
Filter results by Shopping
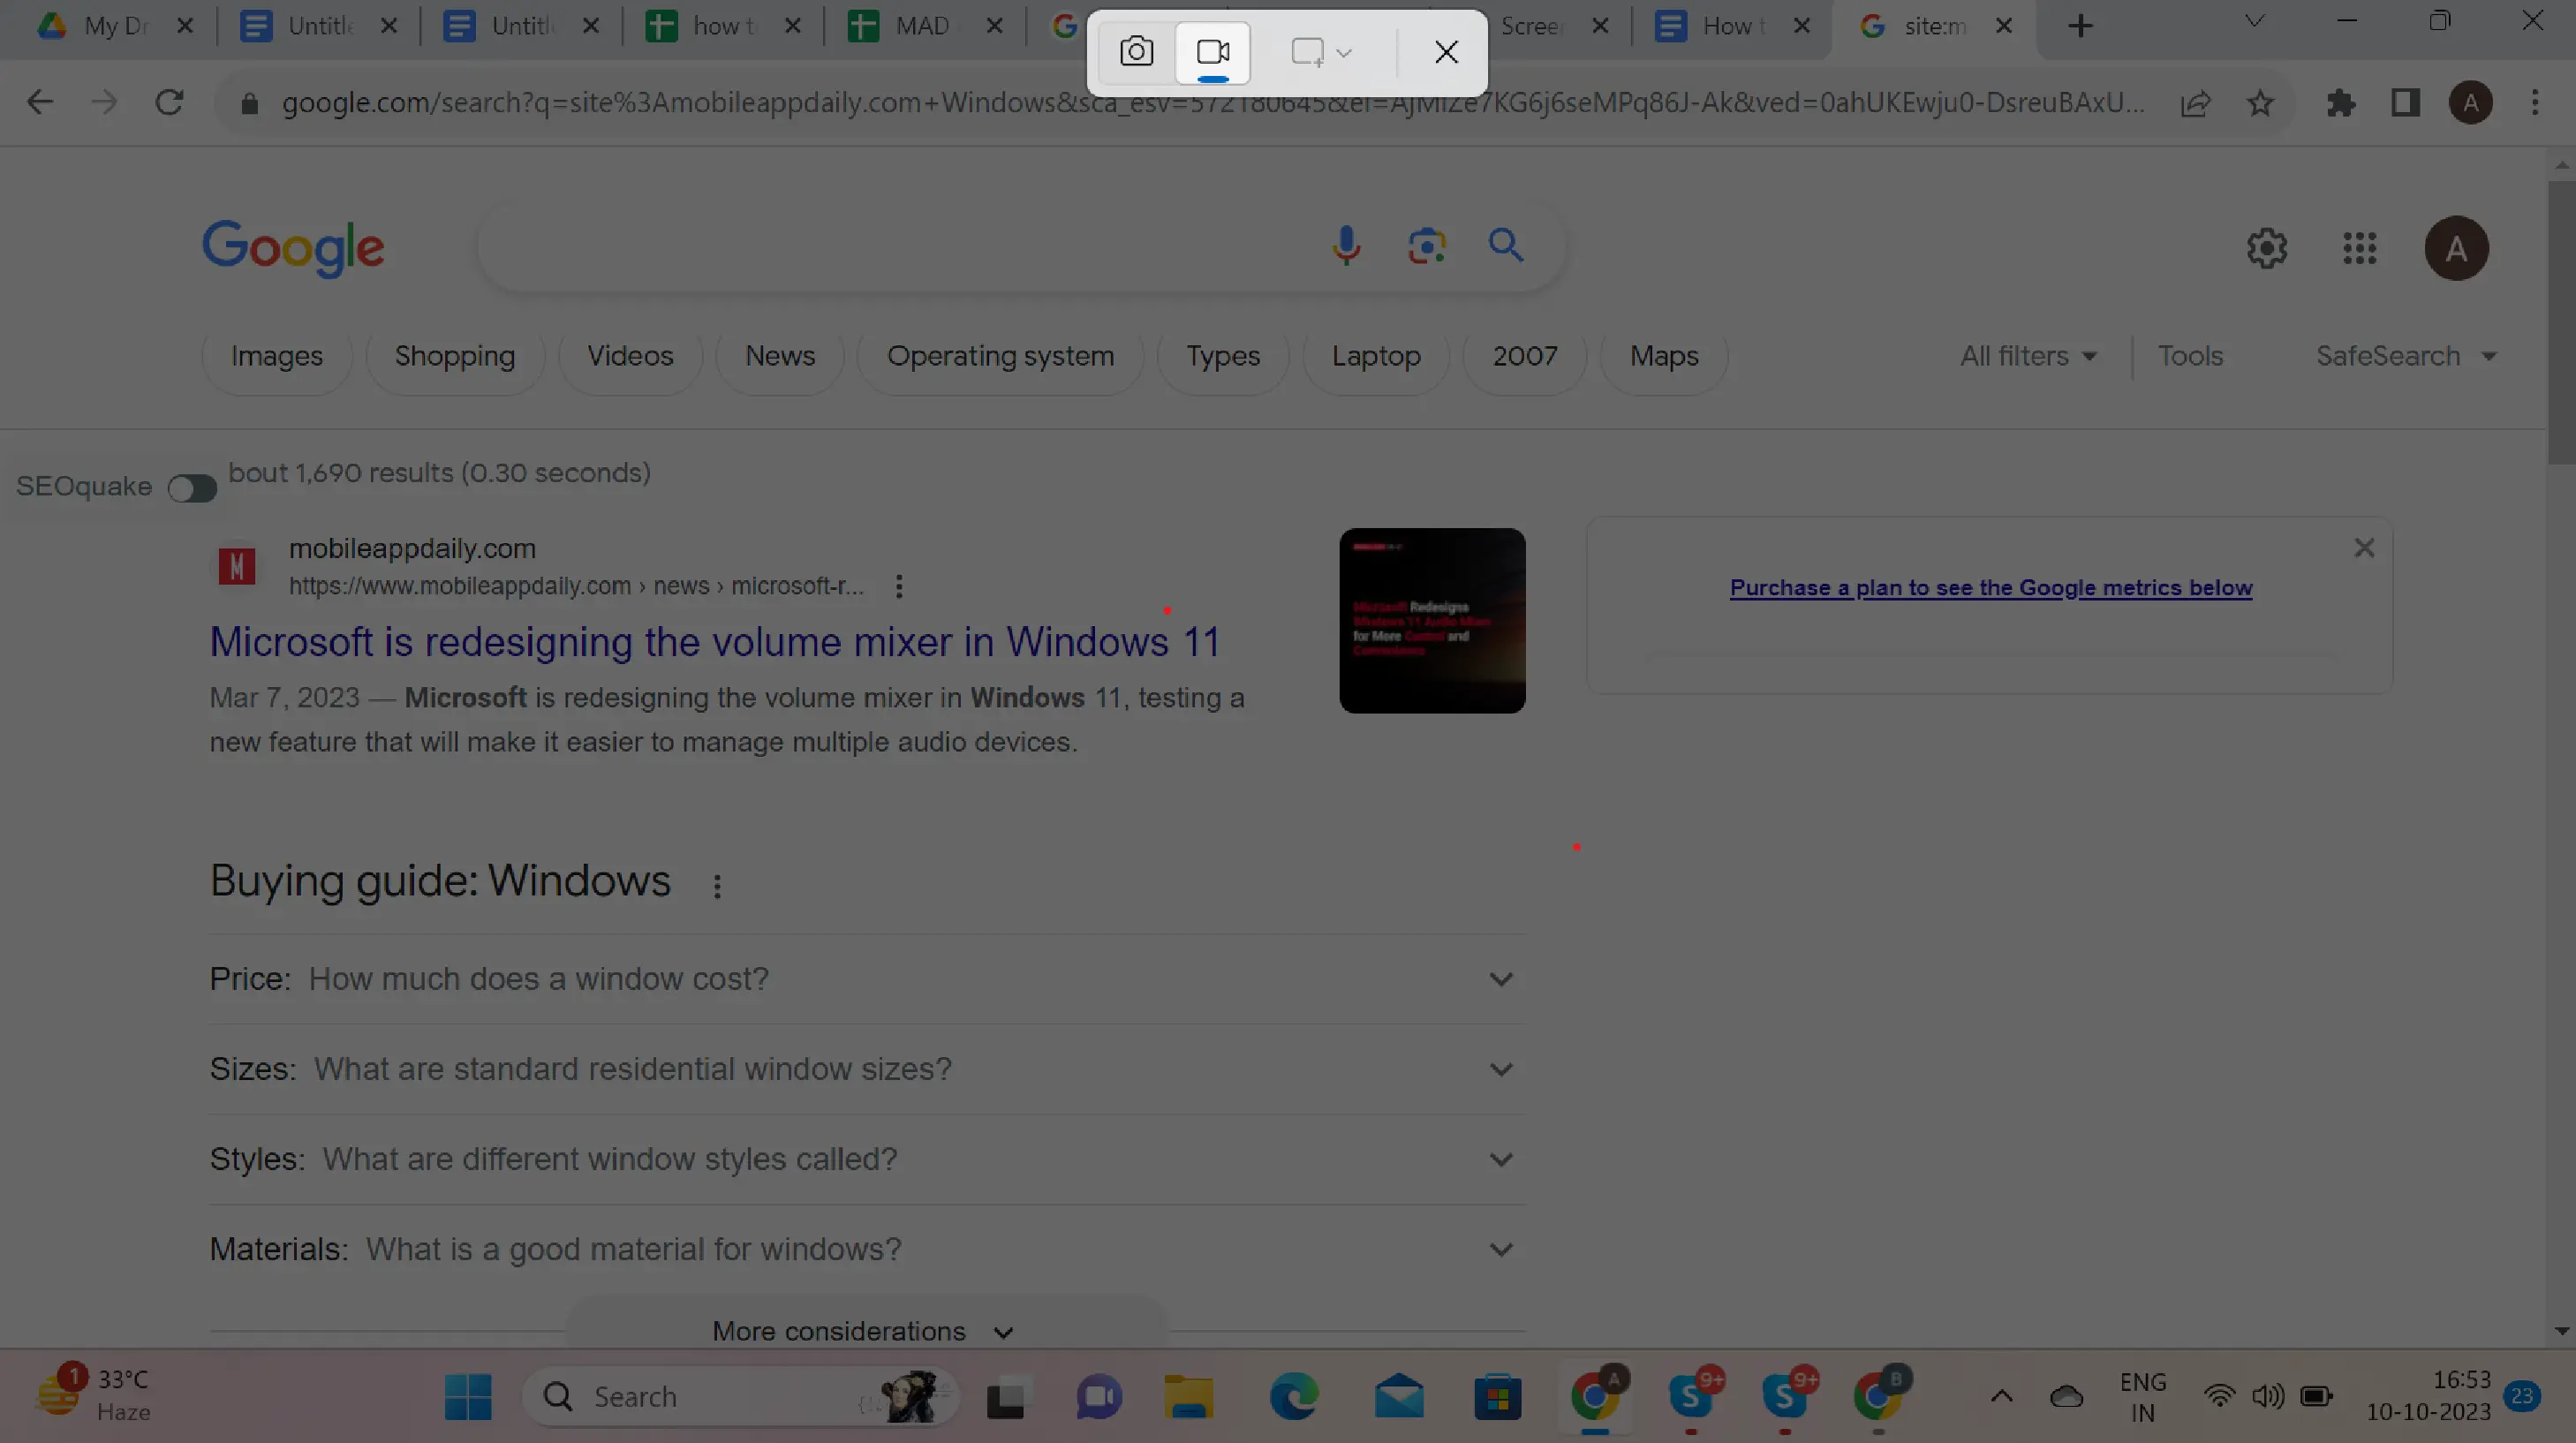point(455,356)
